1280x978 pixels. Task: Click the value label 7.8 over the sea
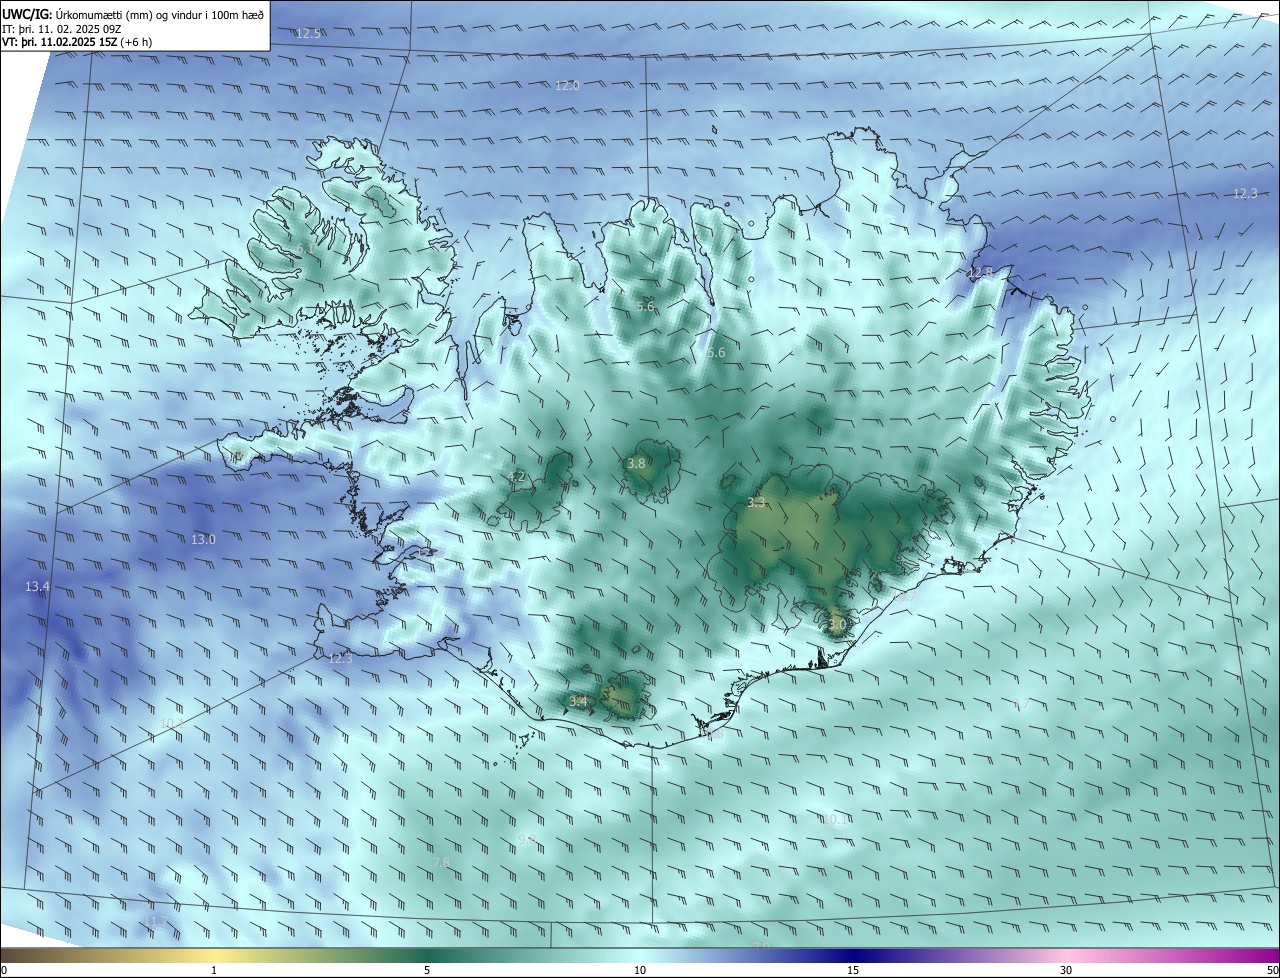tap(441, 862)
